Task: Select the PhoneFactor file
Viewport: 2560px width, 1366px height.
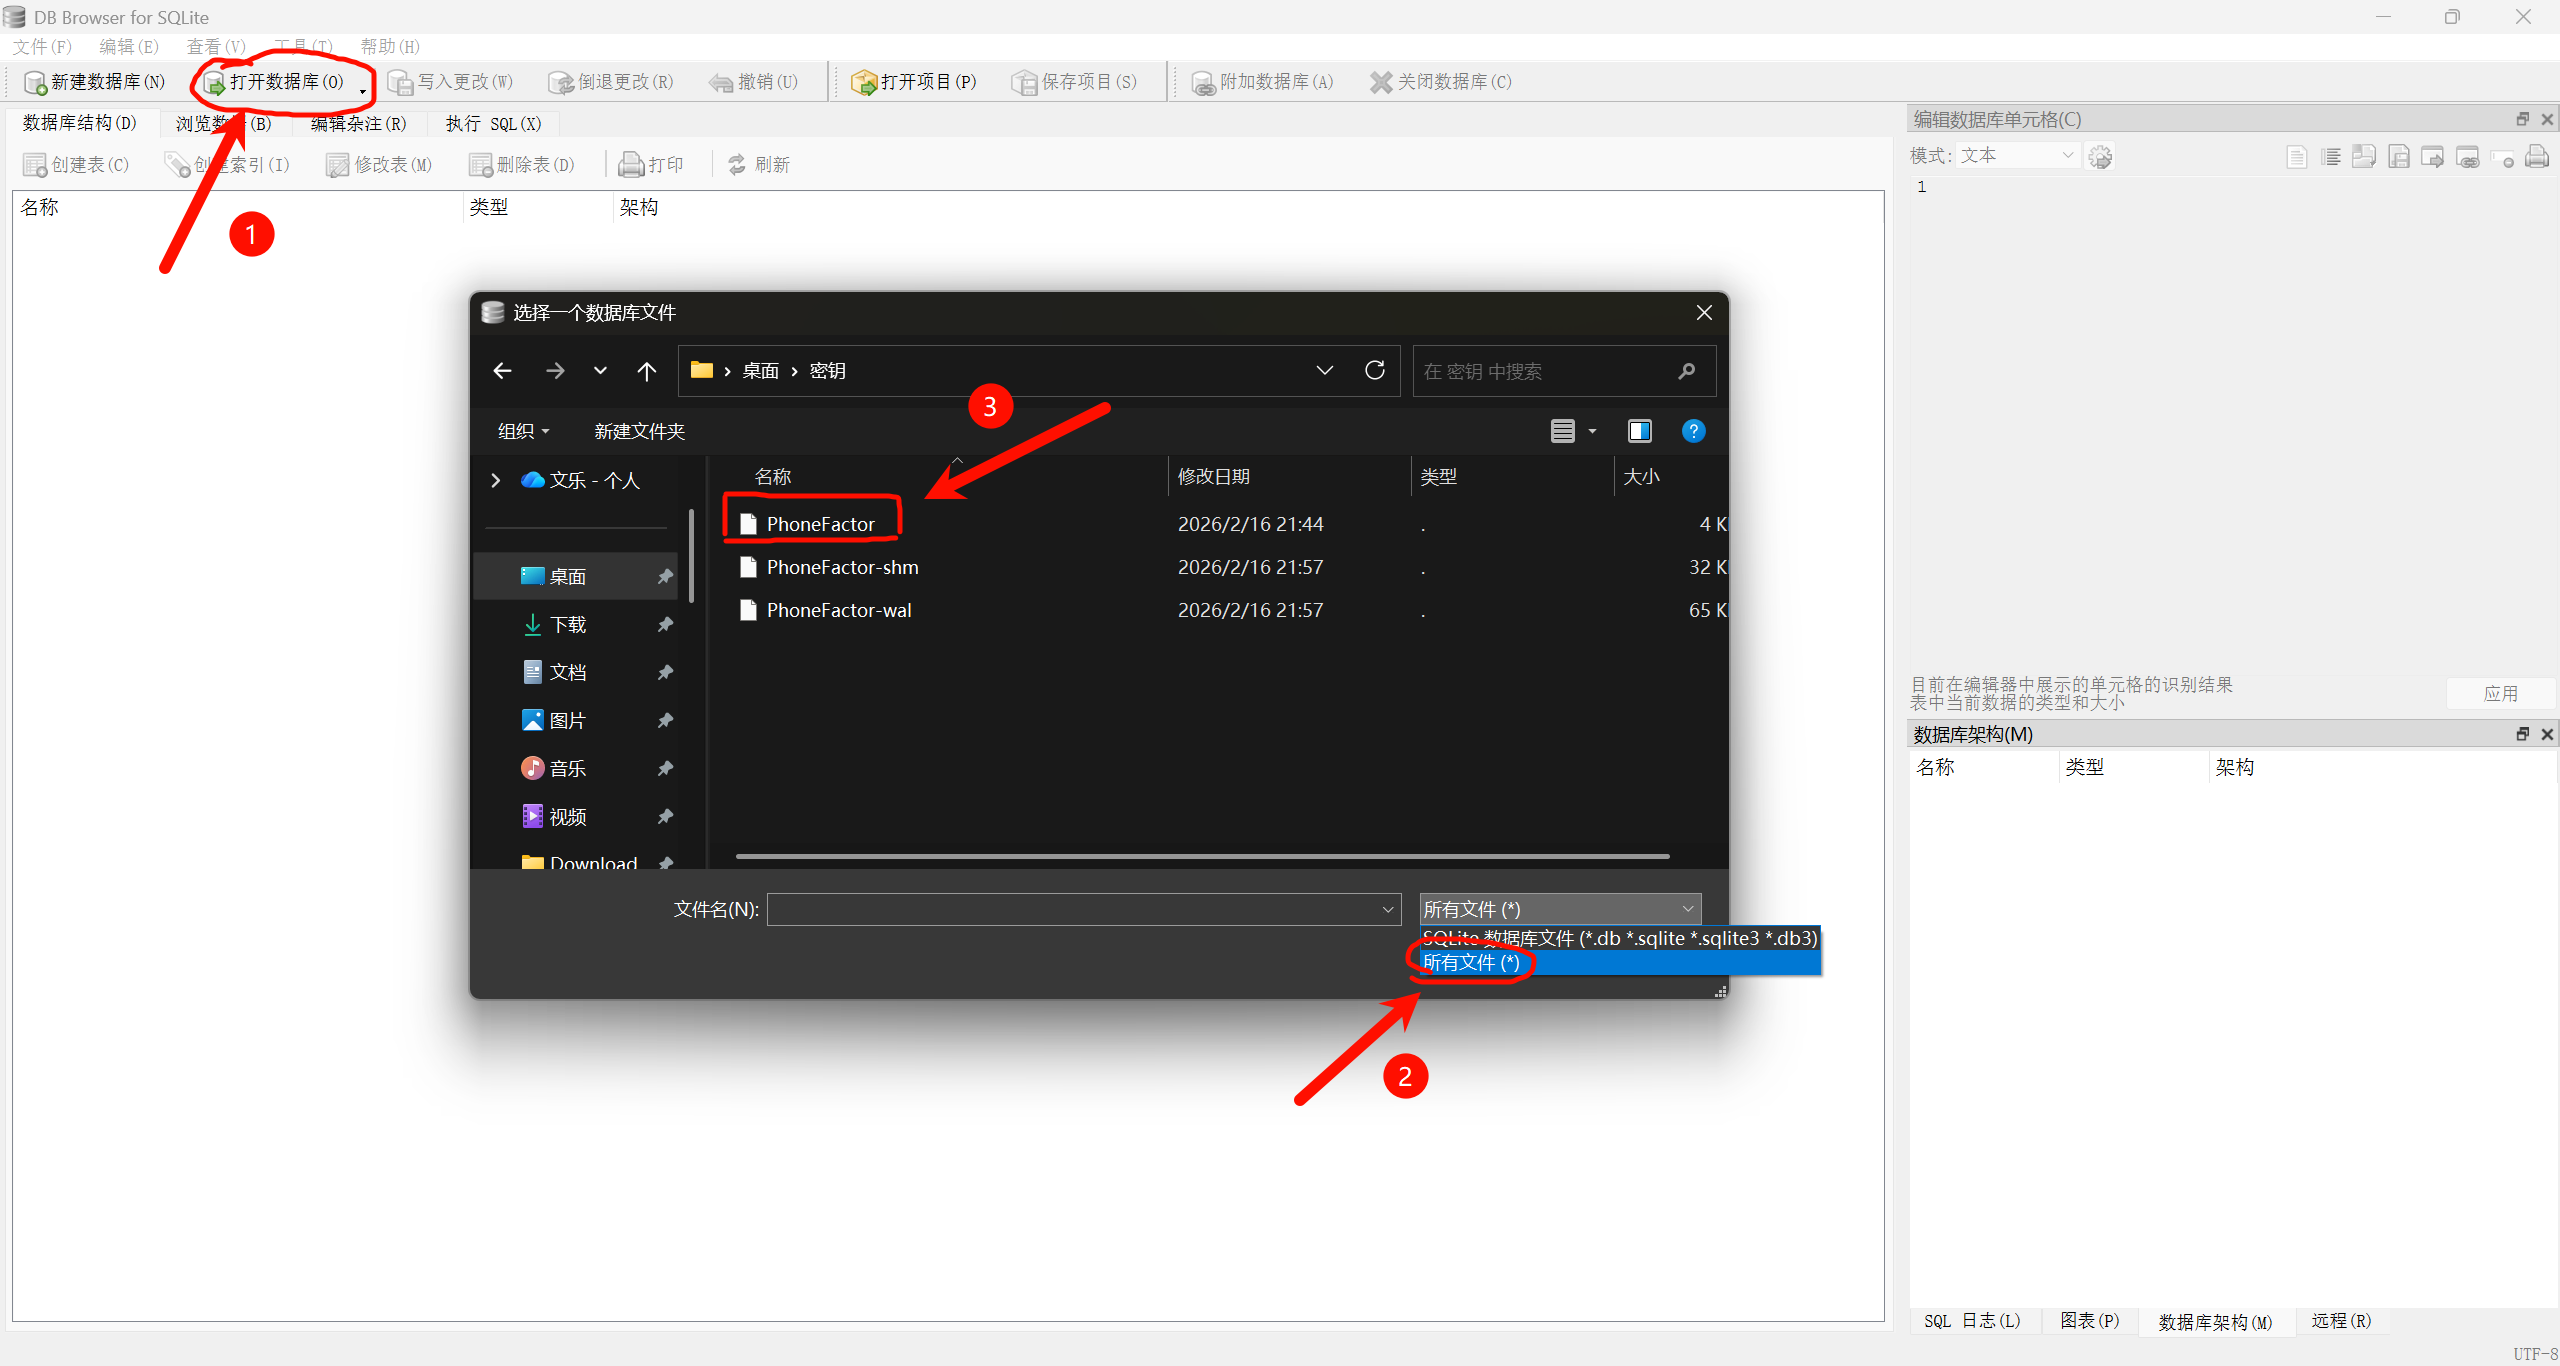Action: [x=820, y=524]
